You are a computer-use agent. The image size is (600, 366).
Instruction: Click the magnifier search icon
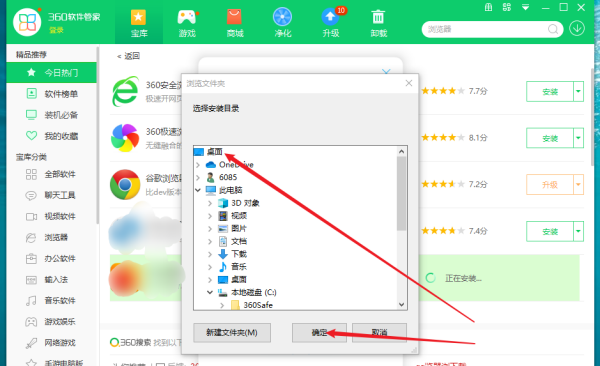tap(553, 29)
